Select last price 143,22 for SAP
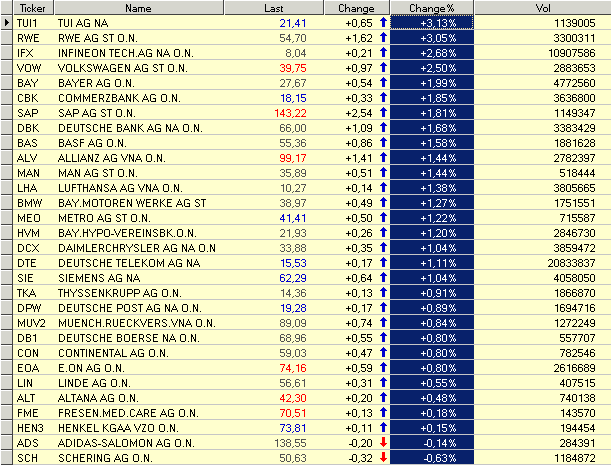The image size is (611, 465). point(290,113)
